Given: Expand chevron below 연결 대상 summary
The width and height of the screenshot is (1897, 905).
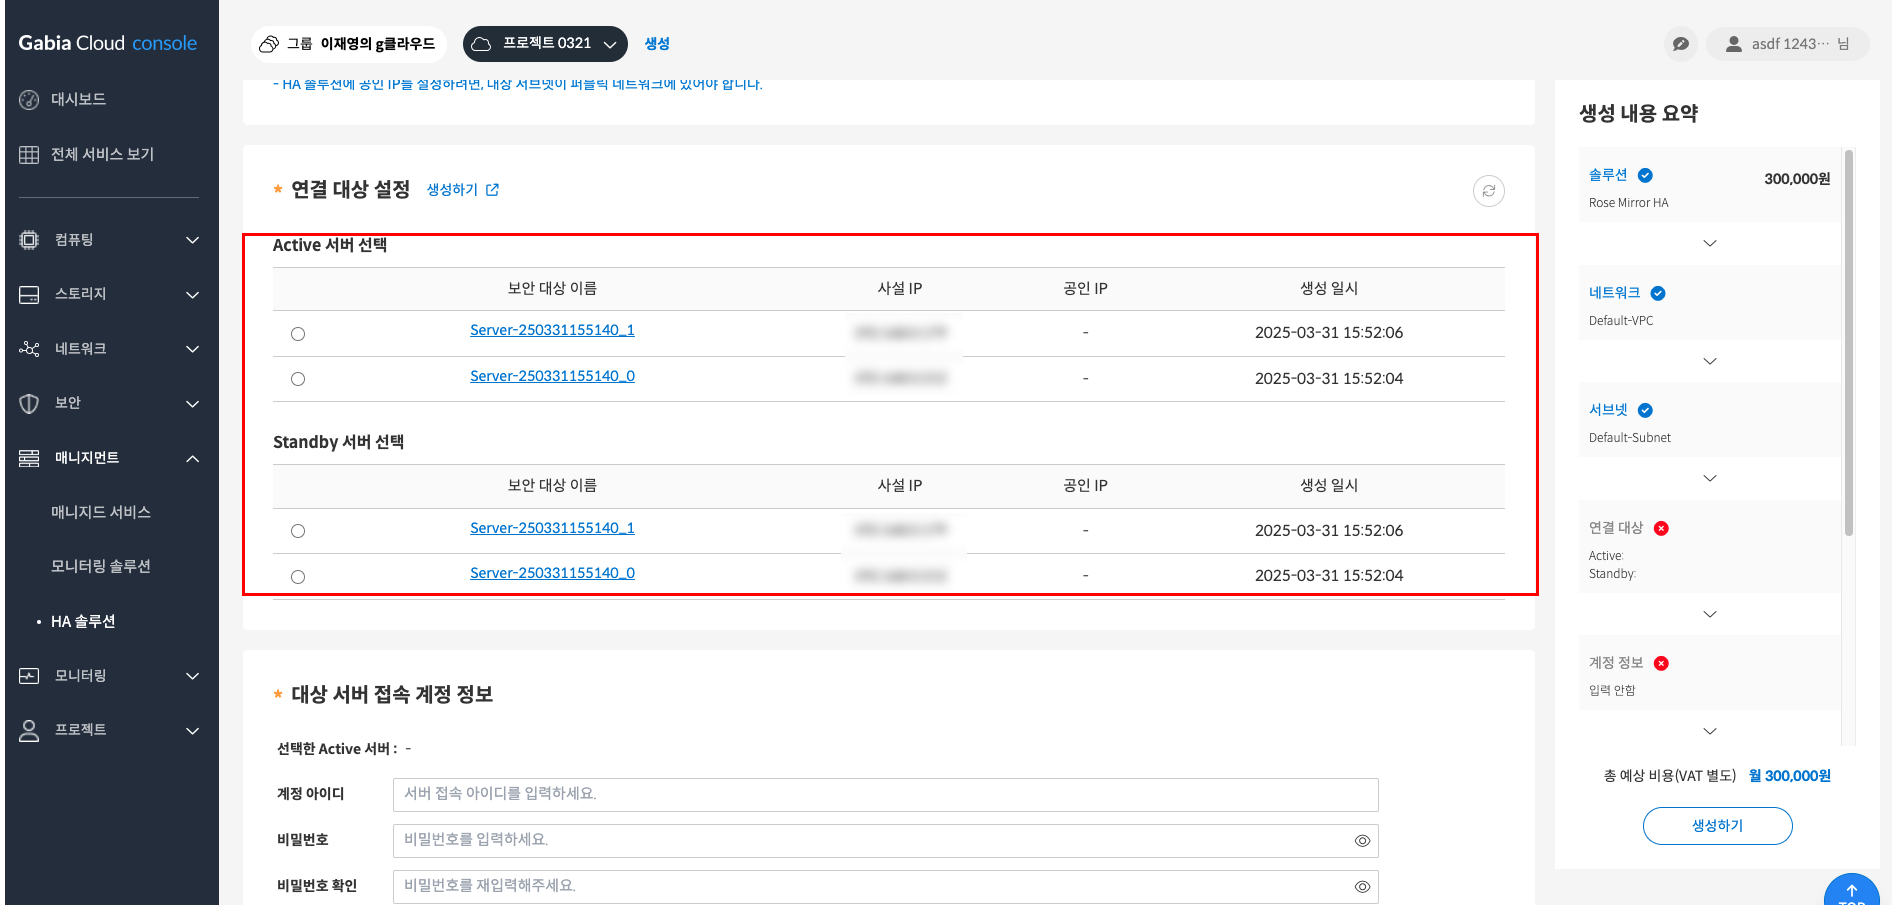Looking at the screenshot, I should (1710, 614).
